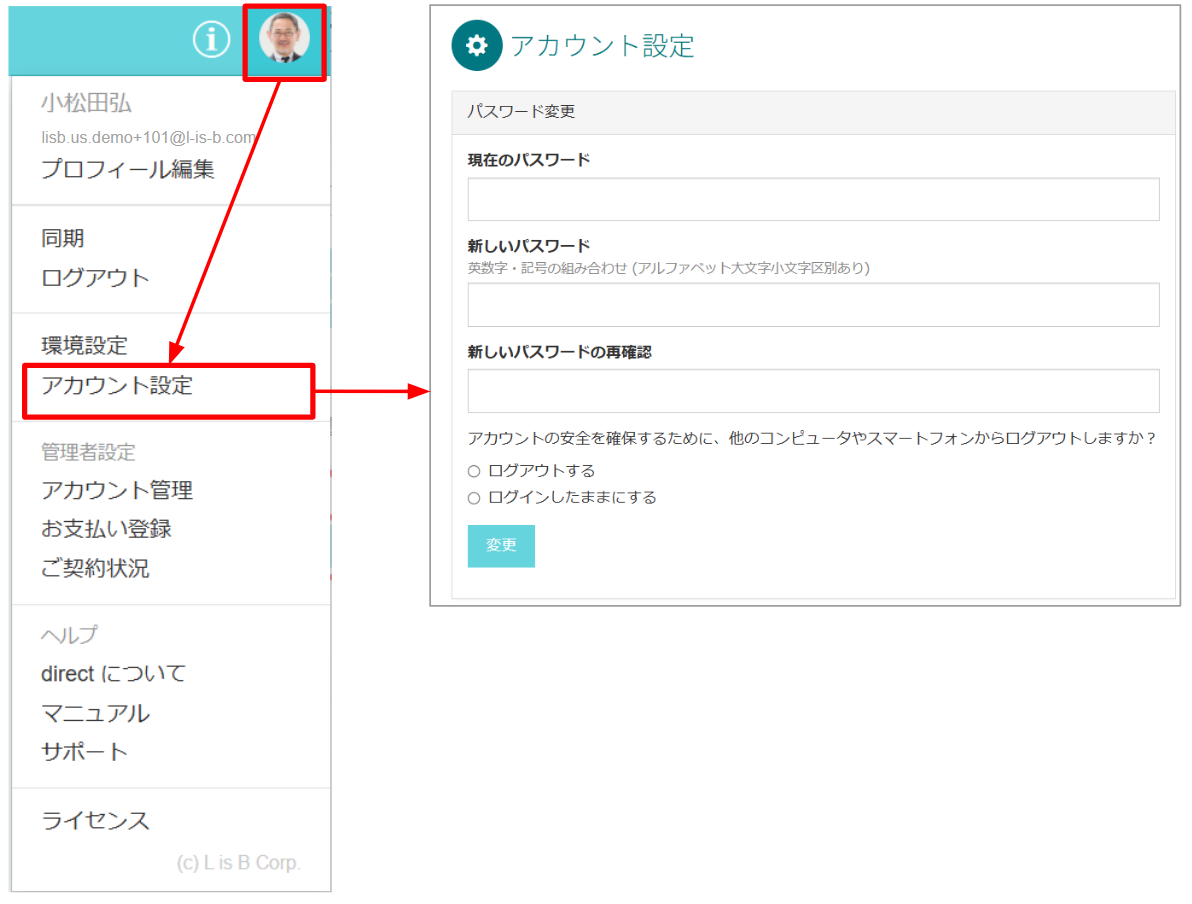Open ご契約状況 menu entry

pyautogui.click(x=95, y=568)
